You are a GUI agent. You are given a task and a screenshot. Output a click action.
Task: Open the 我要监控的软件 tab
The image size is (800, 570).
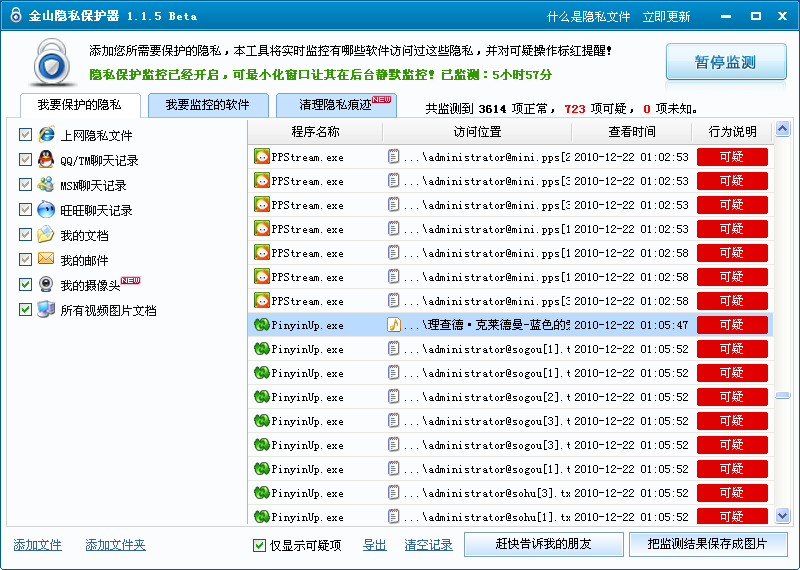click(x=208, y=105)
